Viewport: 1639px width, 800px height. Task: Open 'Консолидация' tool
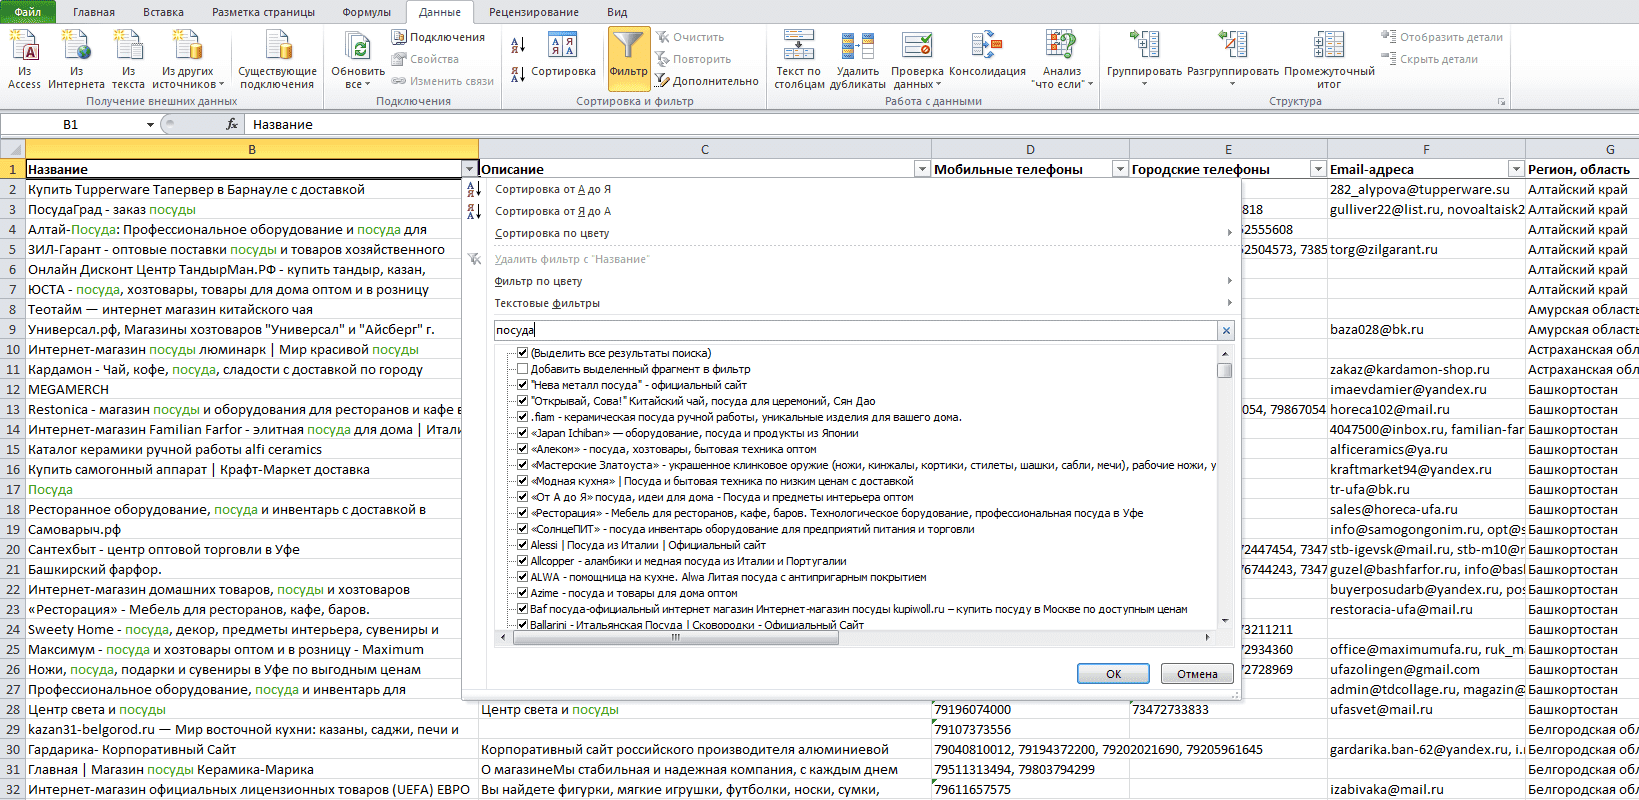[x=987, y=55]
